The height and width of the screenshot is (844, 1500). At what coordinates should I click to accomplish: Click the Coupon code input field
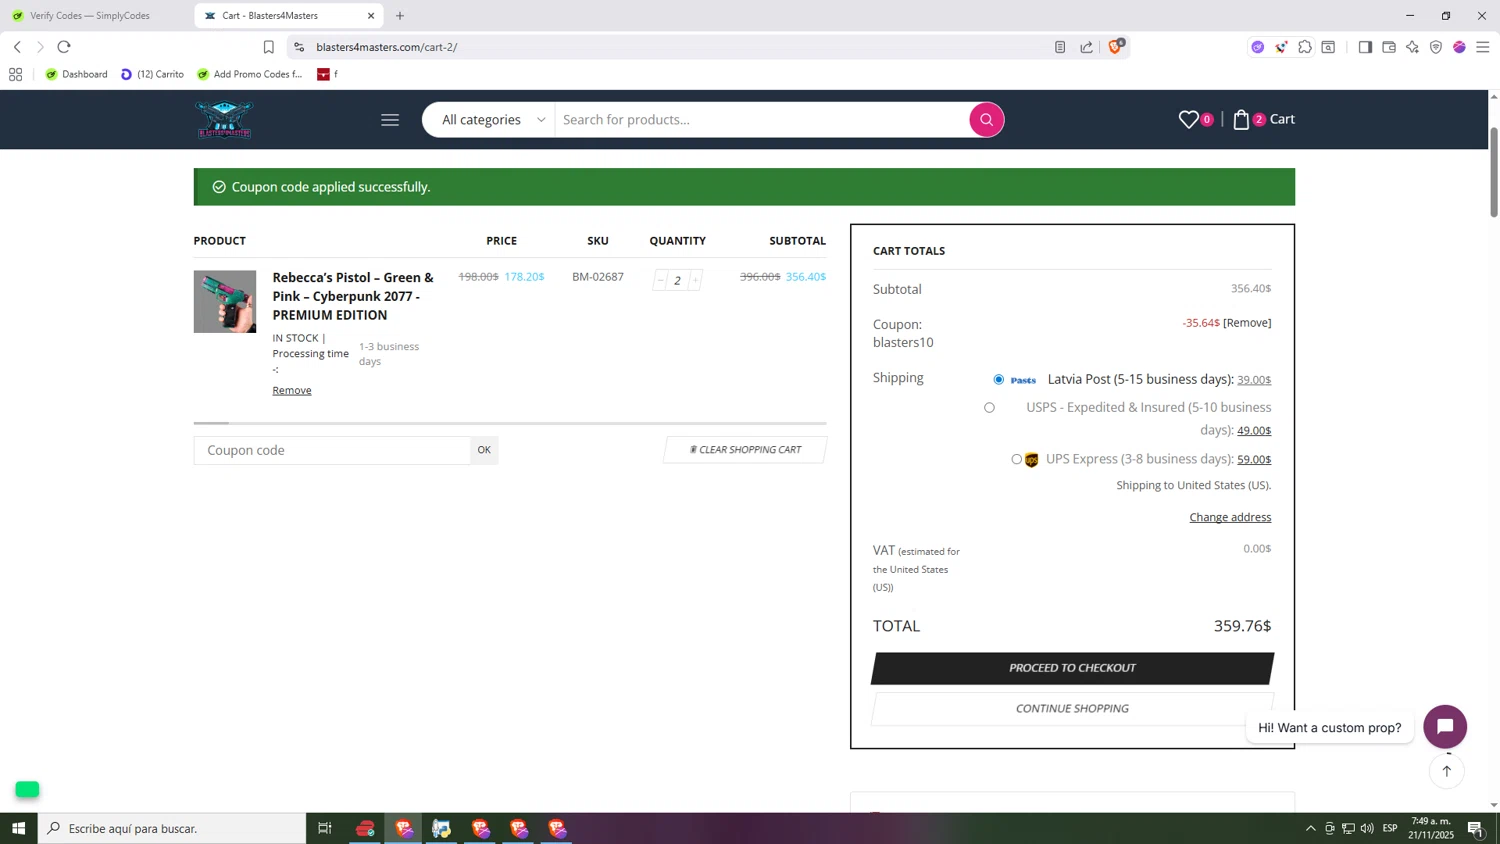coord(332,450)
